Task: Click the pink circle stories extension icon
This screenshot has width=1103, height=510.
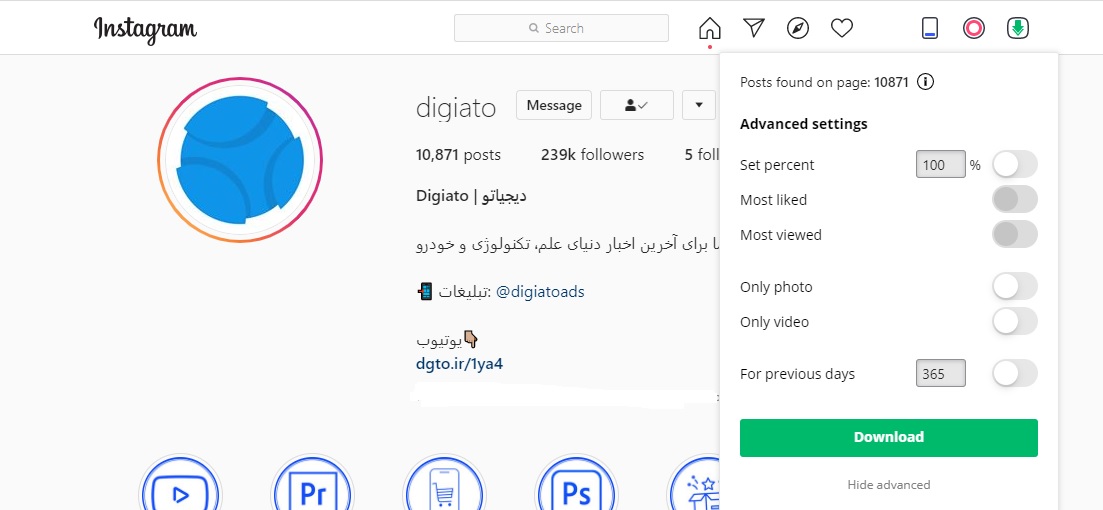Action: tap(974, 28)
